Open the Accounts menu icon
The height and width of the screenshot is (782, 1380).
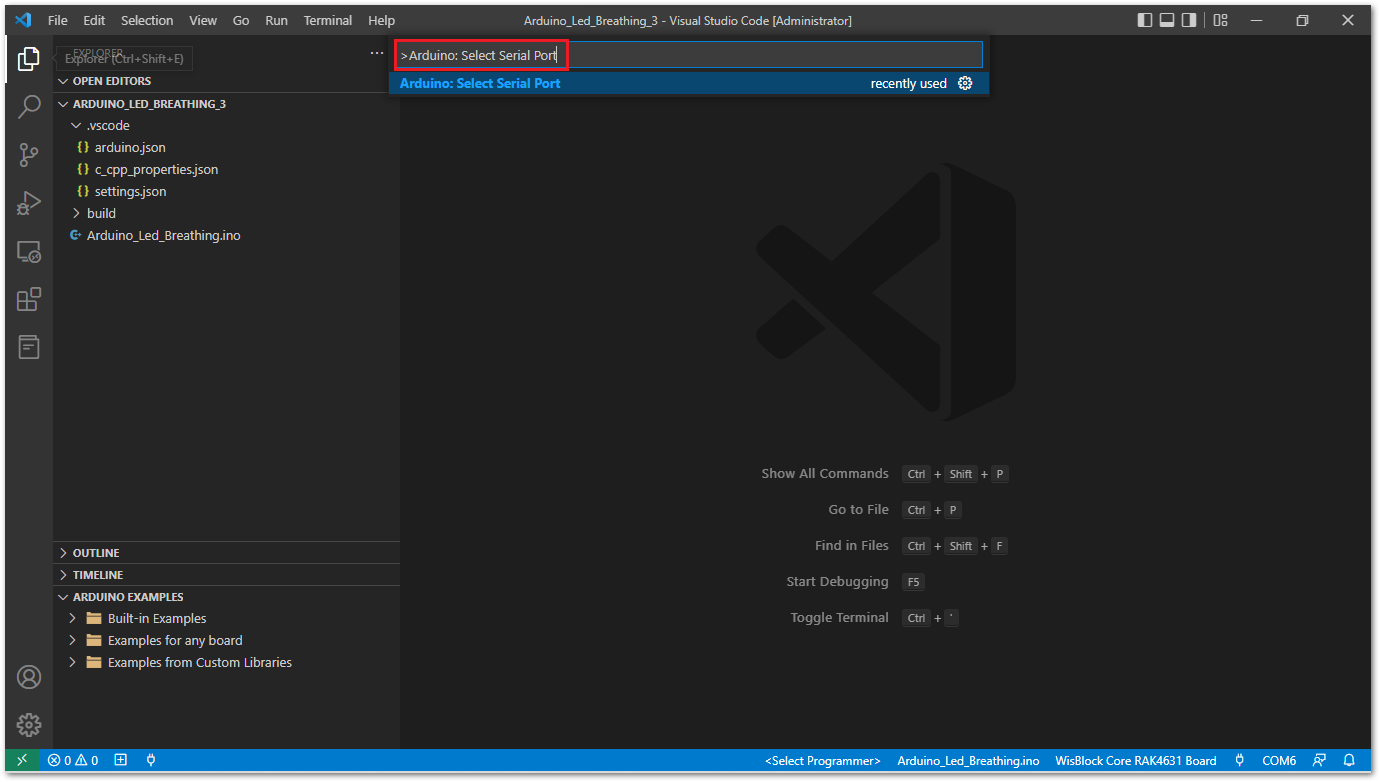(29, 677)
